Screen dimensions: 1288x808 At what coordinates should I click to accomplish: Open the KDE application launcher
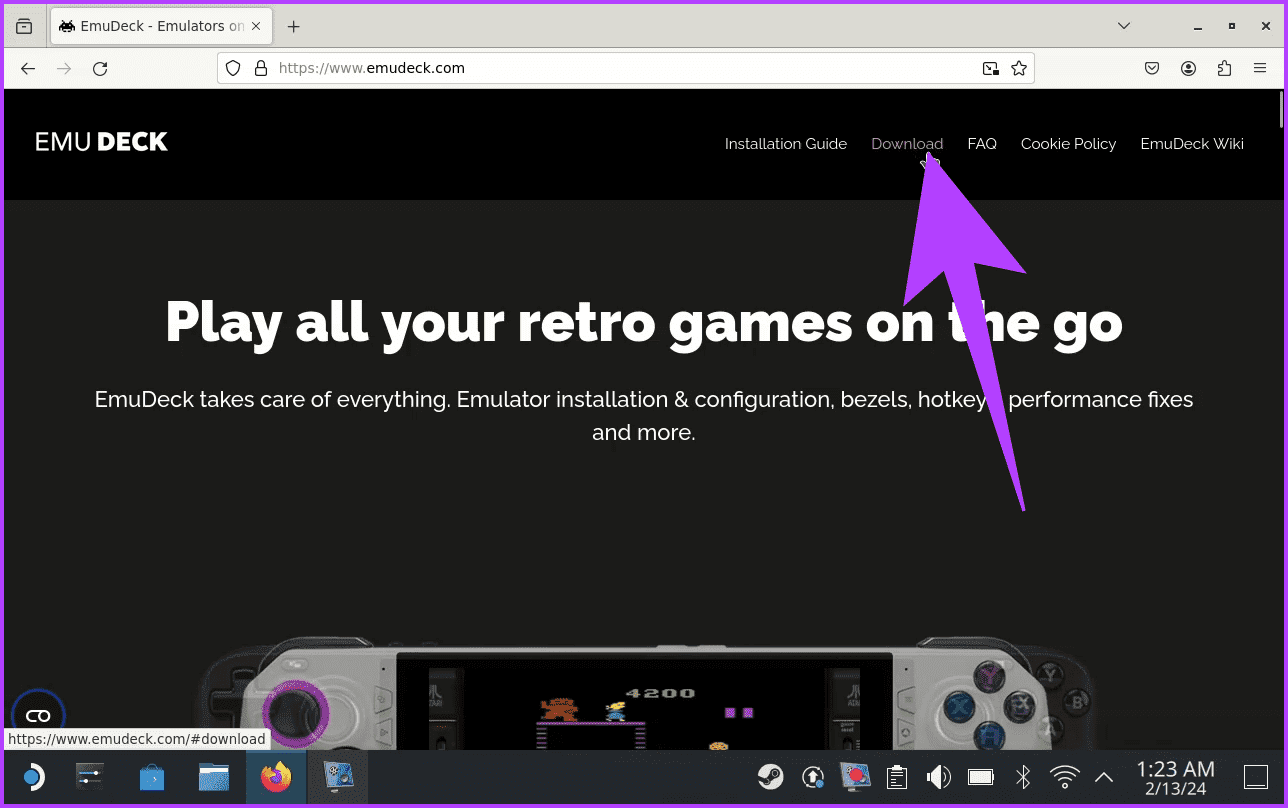(33, 777)
